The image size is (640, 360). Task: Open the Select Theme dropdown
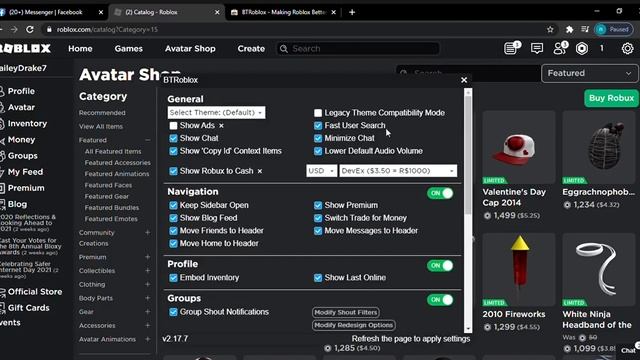[x=216, y=113]
